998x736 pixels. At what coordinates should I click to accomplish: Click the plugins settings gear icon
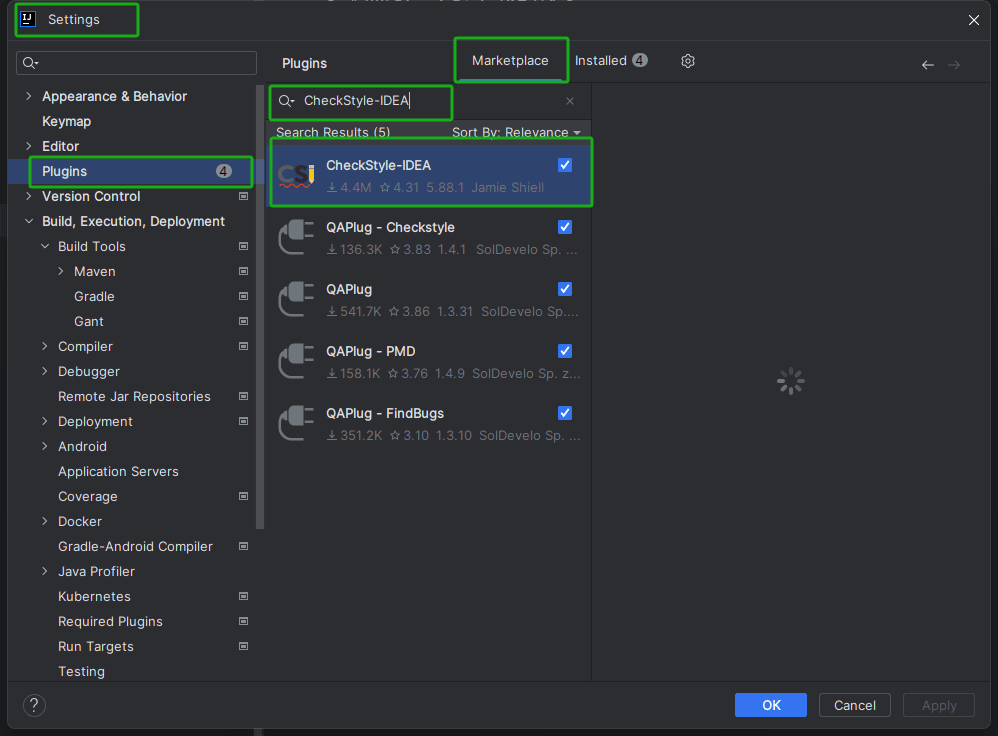(x=688, y=61)
